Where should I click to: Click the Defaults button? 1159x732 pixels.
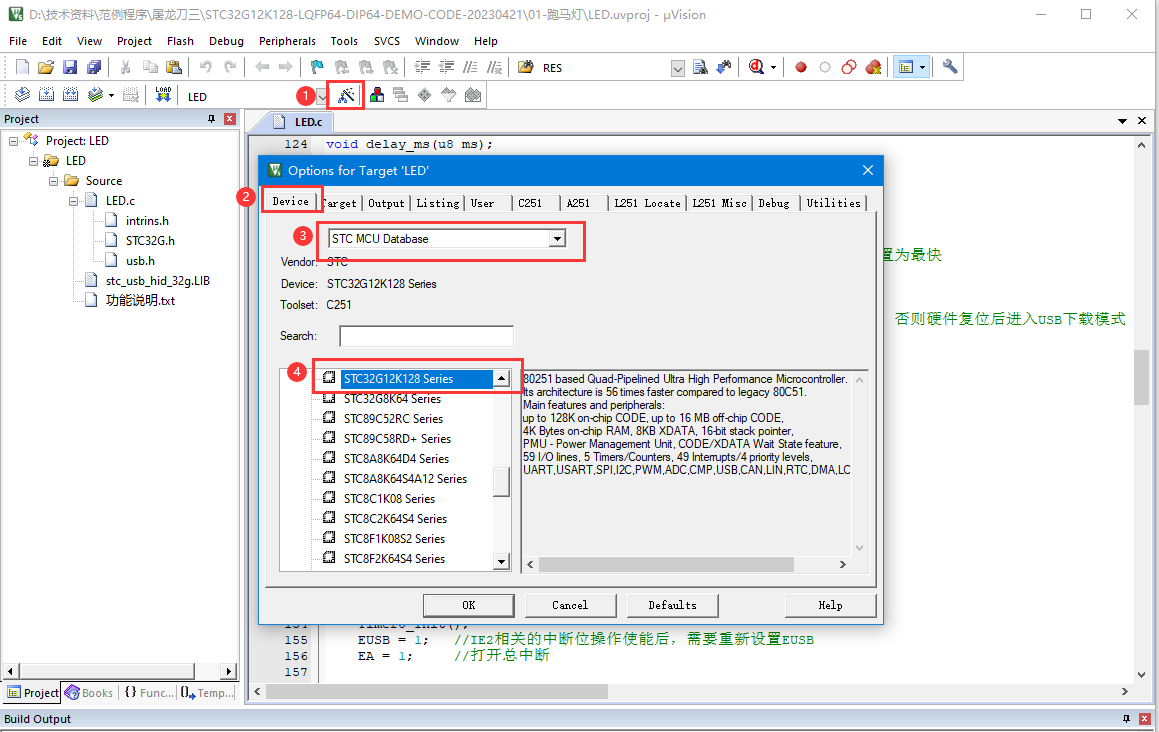coord(673,606)
